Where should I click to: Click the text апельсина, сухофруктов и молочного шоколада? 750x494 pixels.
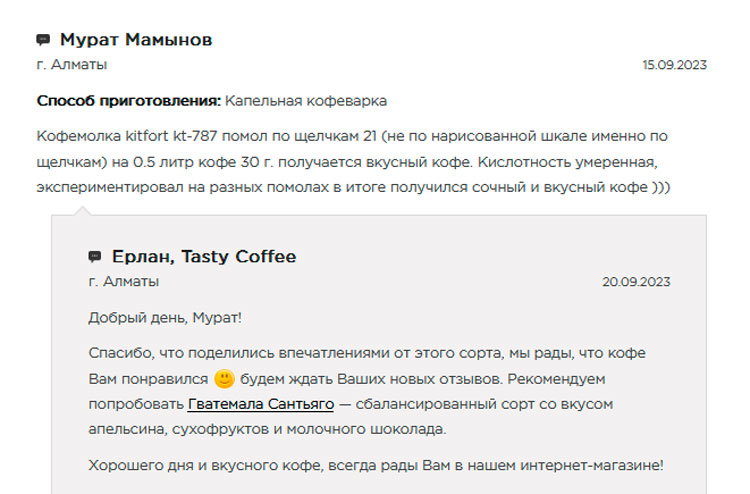pyautogui.click(x=267, y=429)
